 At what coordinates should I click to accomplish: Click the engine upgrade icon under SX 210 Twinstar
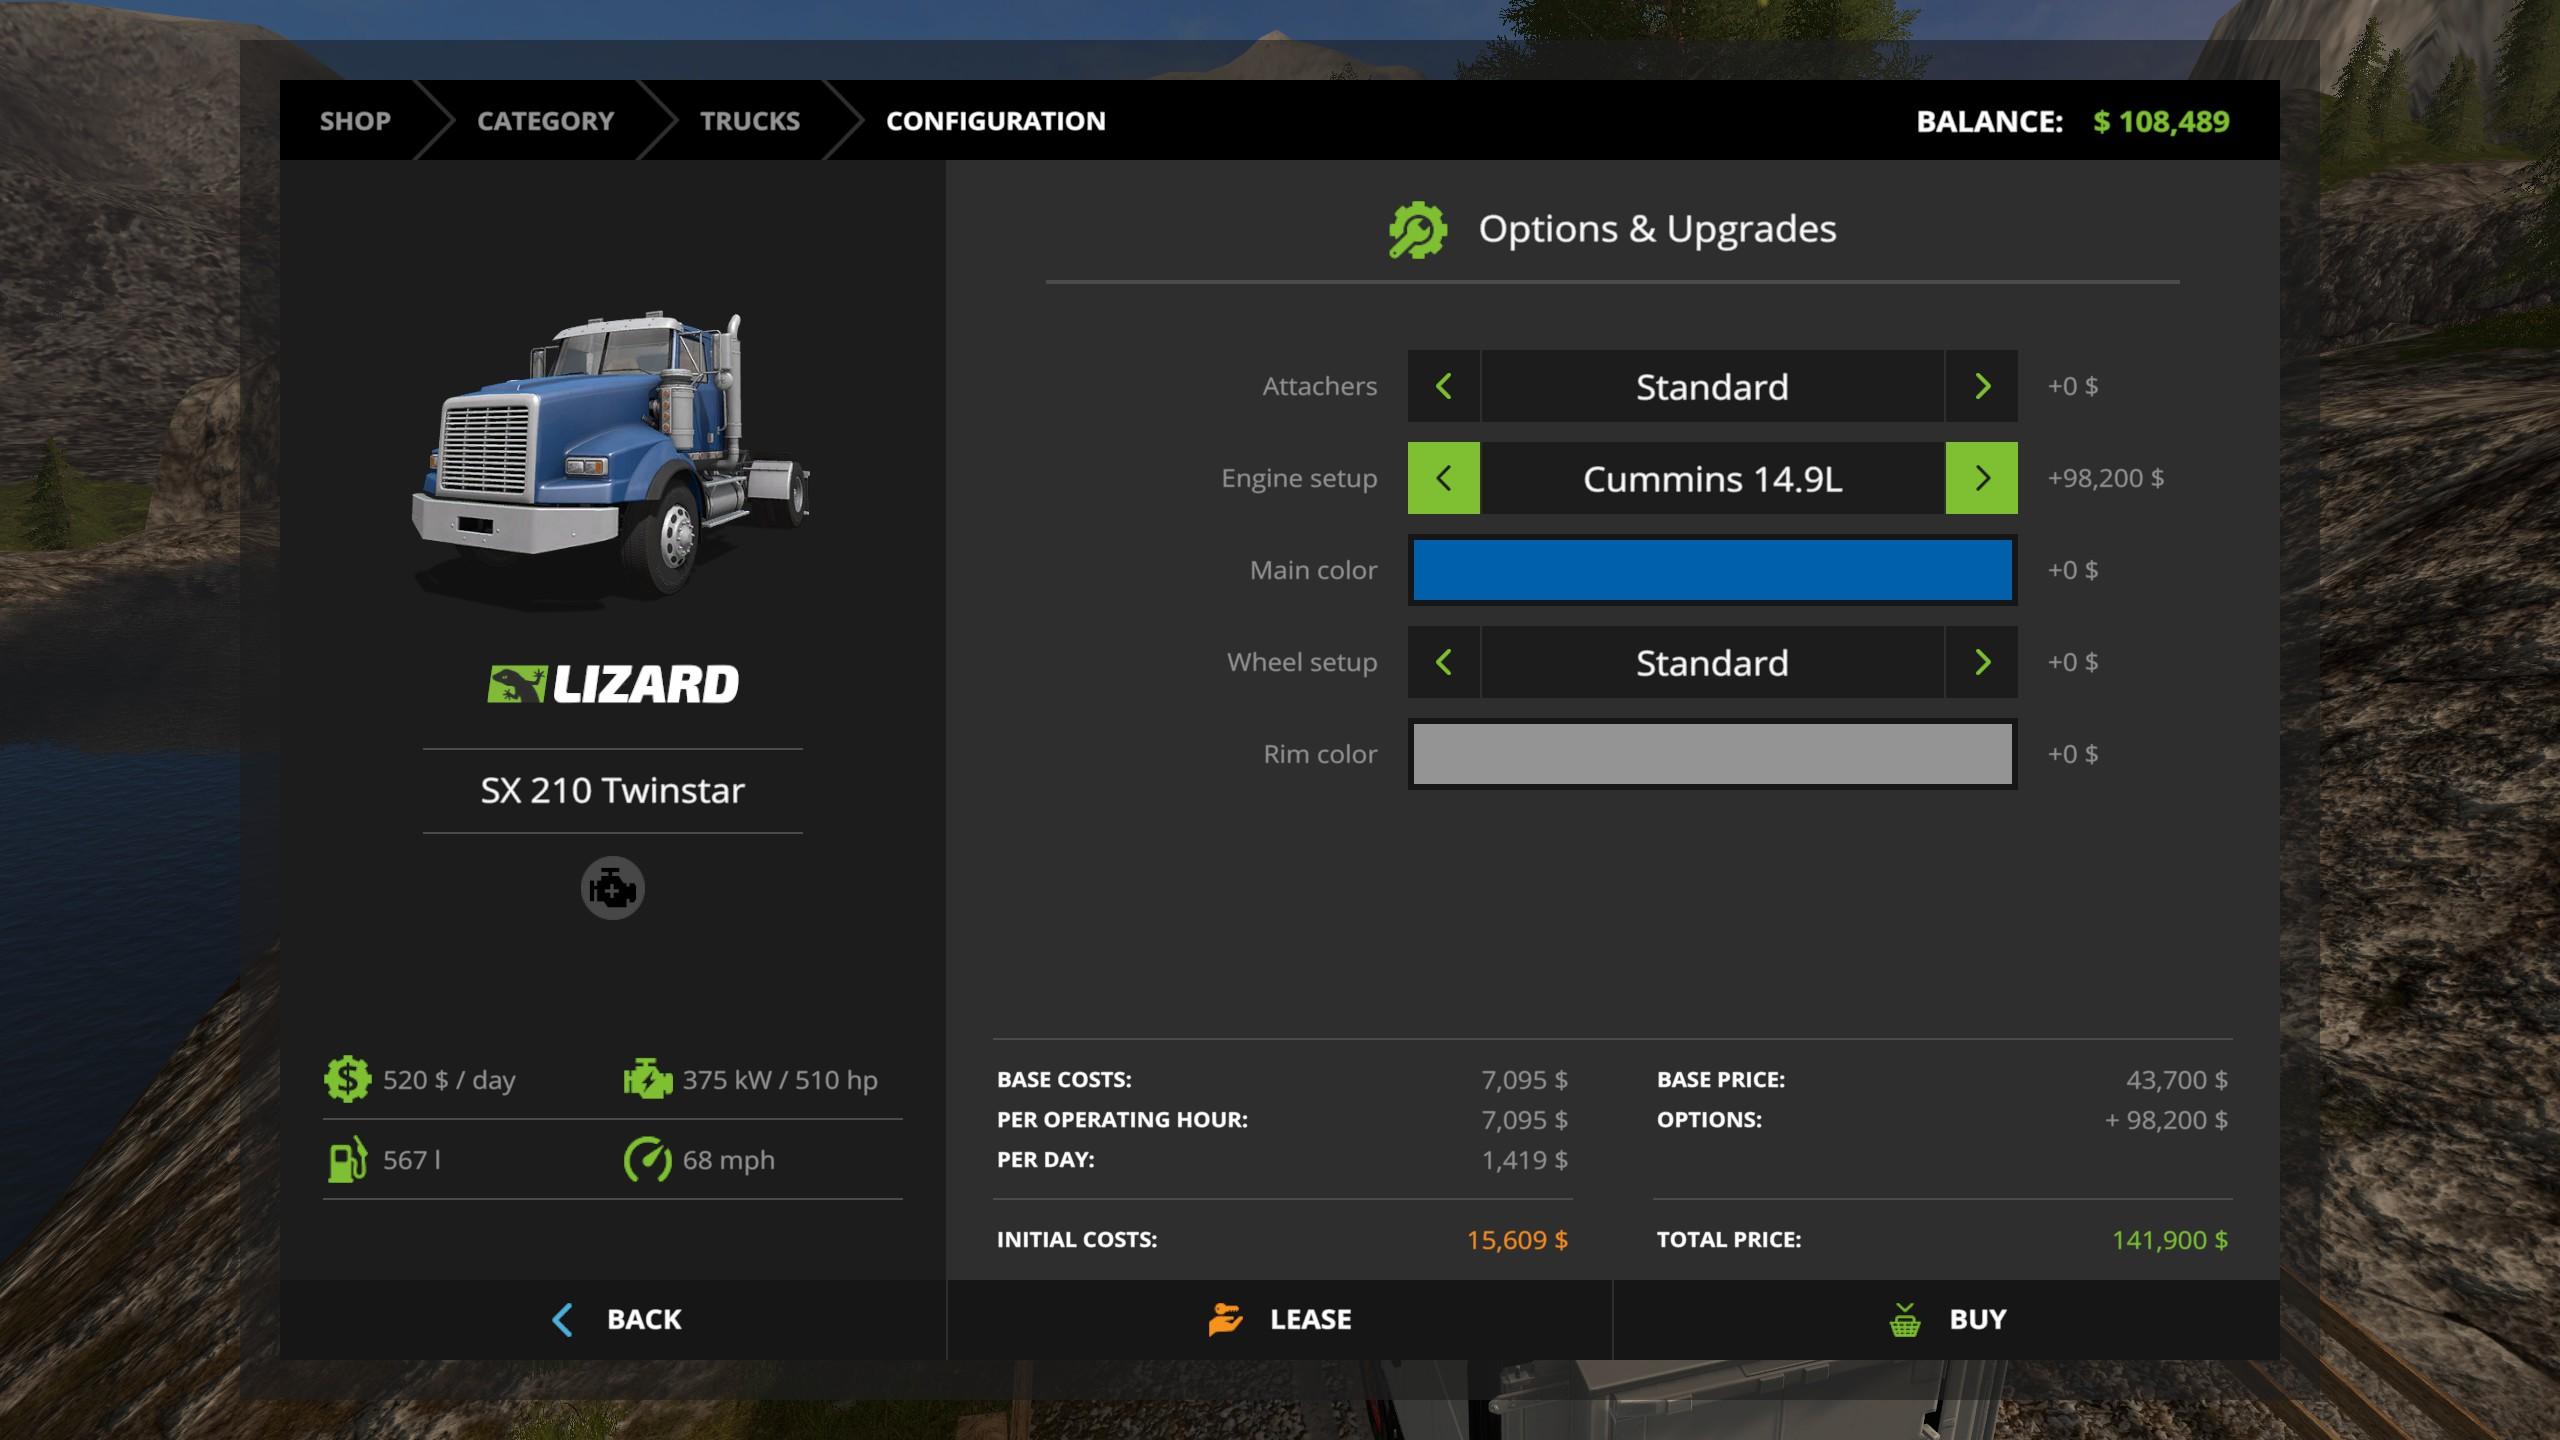tap(612, 888)
